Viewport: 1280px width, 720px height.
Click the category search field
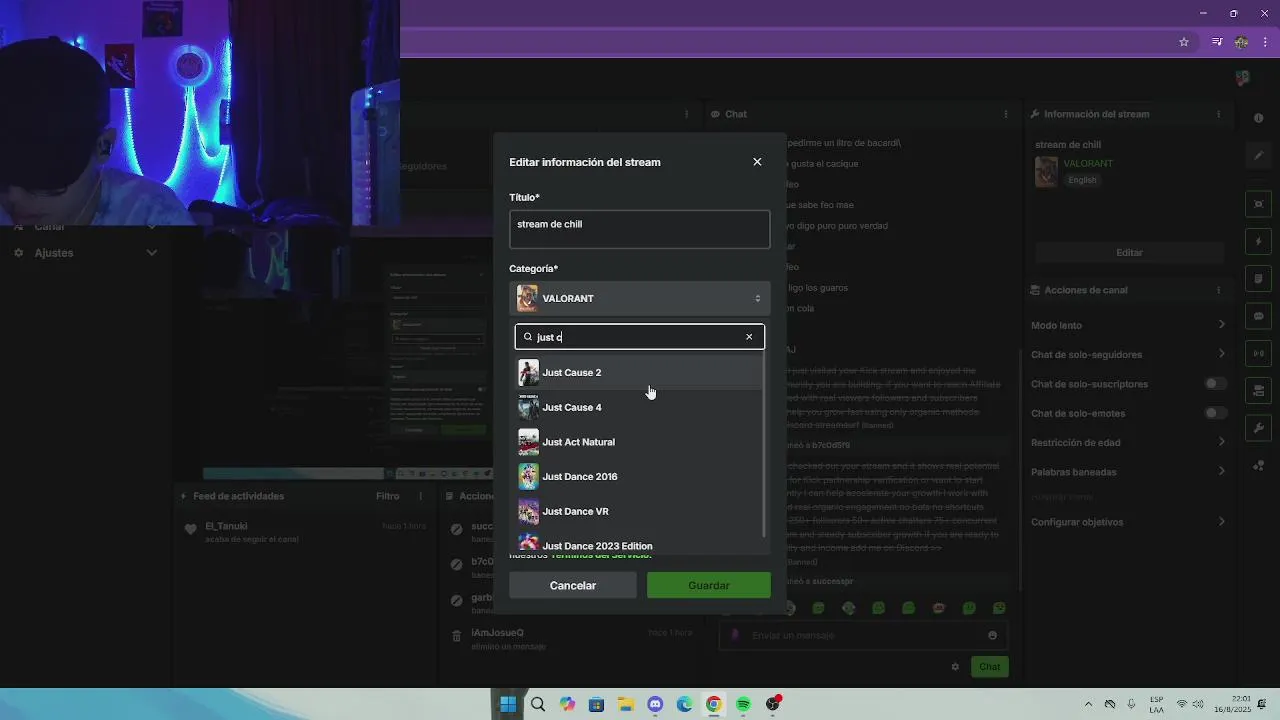click(x=640, y=337)
